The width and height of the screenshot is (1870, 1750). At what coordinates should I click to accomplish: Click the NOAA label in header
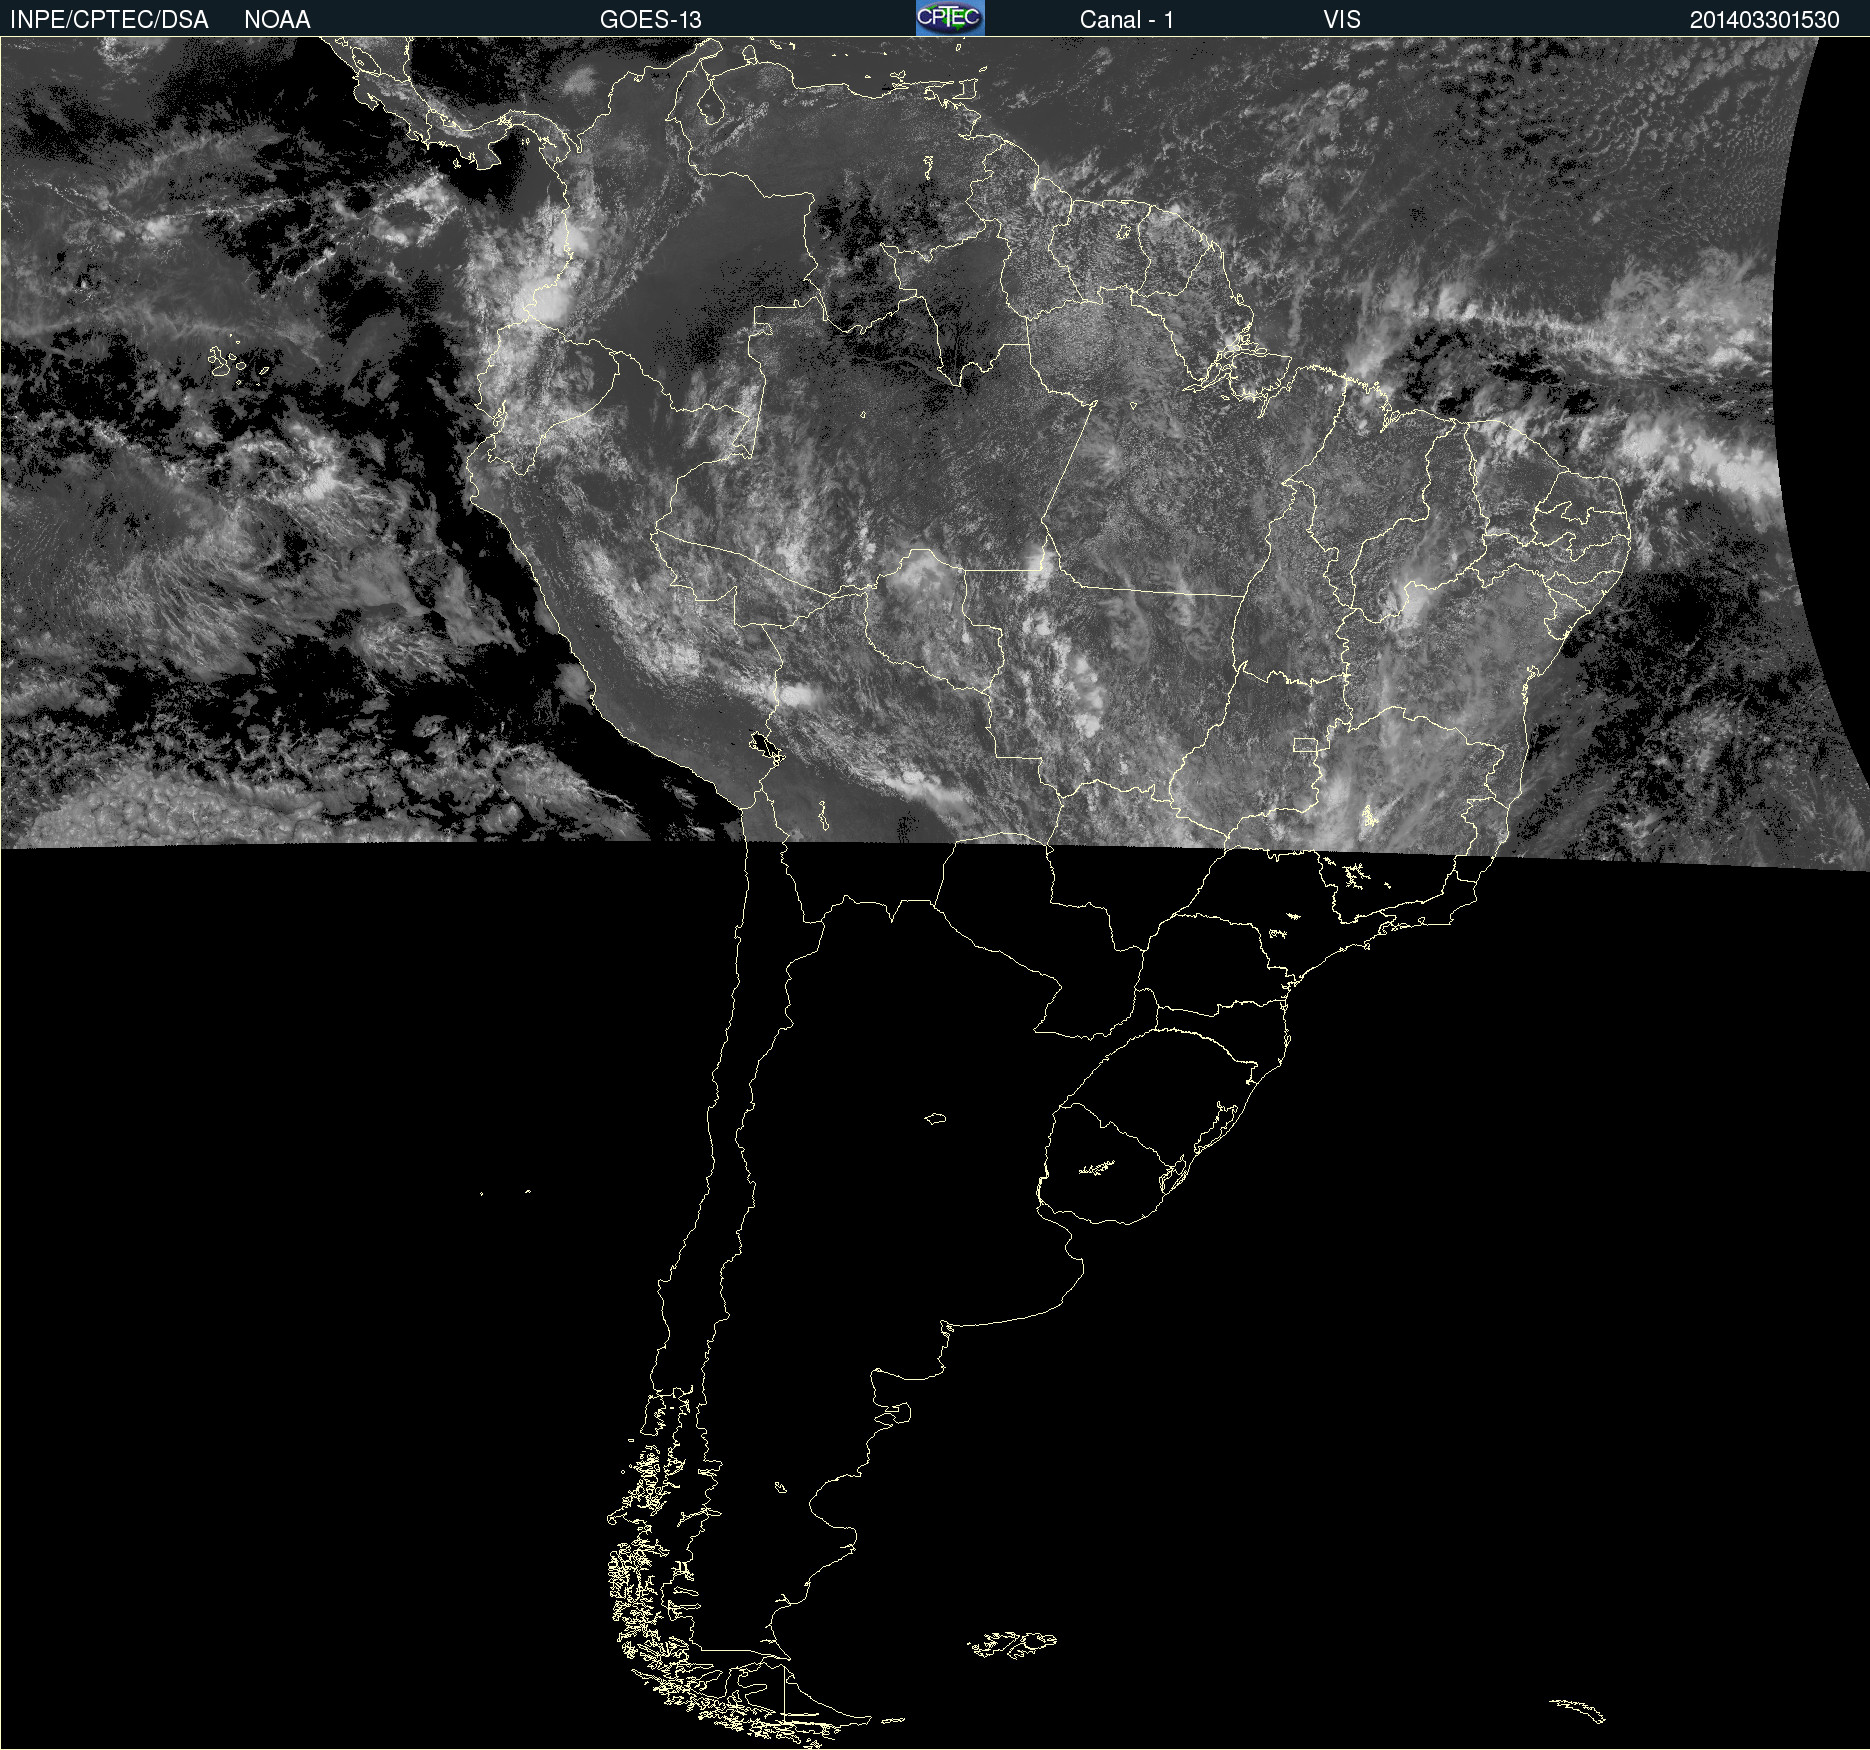(277, 20)
